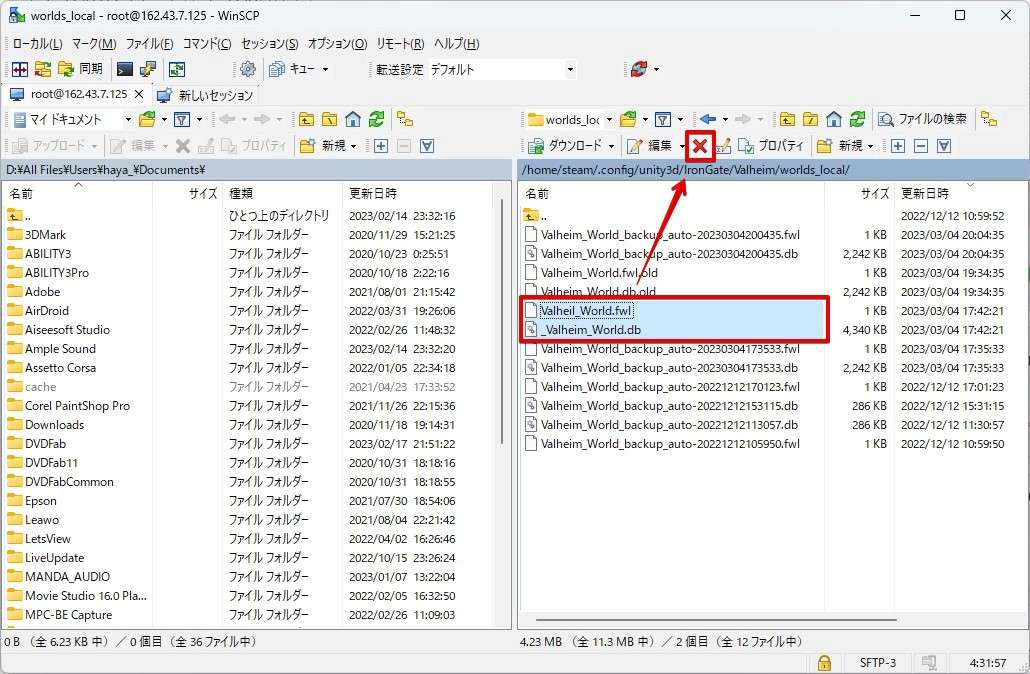Click the キュー queue icon
This screenshot has width=1030, height=674.
[x=292, y=69]
